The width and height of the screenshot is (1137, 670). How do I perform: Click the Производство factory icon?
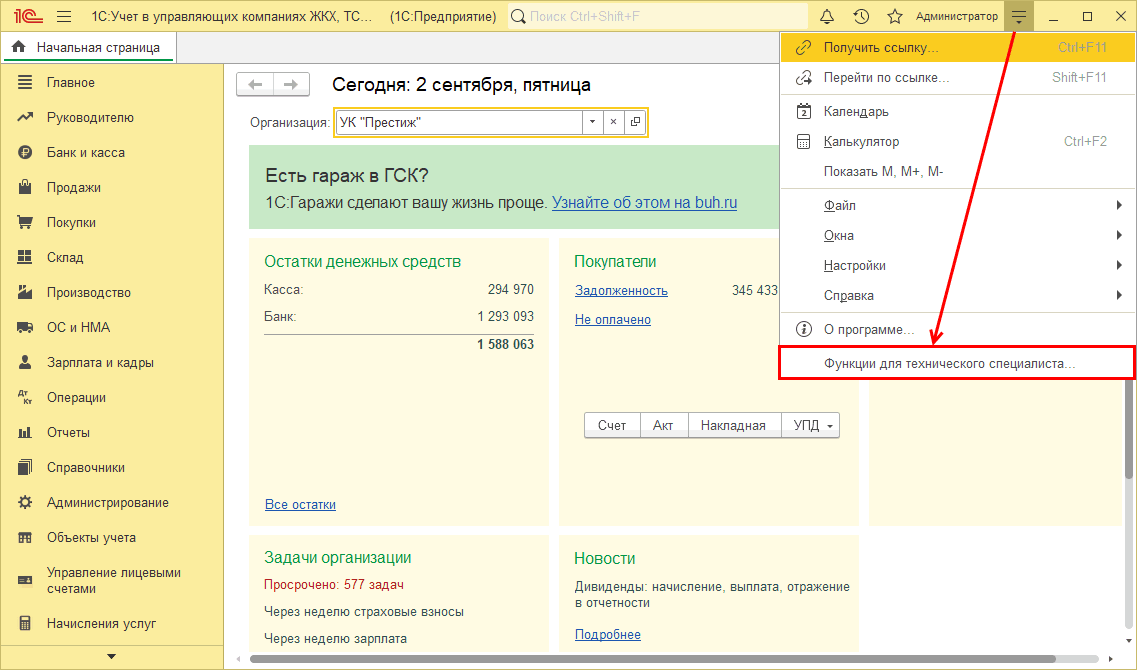point(25,292)
